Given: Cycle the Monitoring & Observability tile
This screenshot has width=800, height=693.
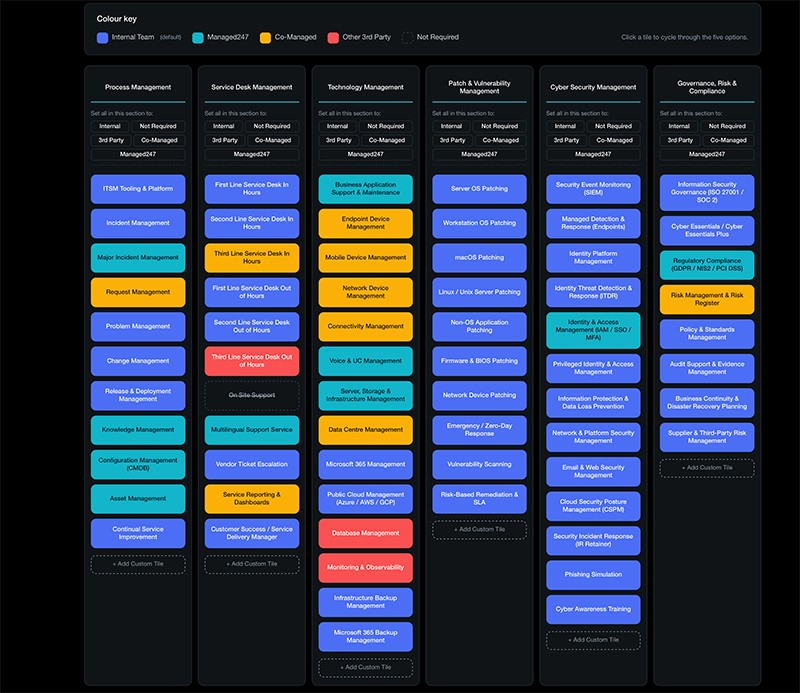Looking at the screenshot, I should tap(365, 567).
